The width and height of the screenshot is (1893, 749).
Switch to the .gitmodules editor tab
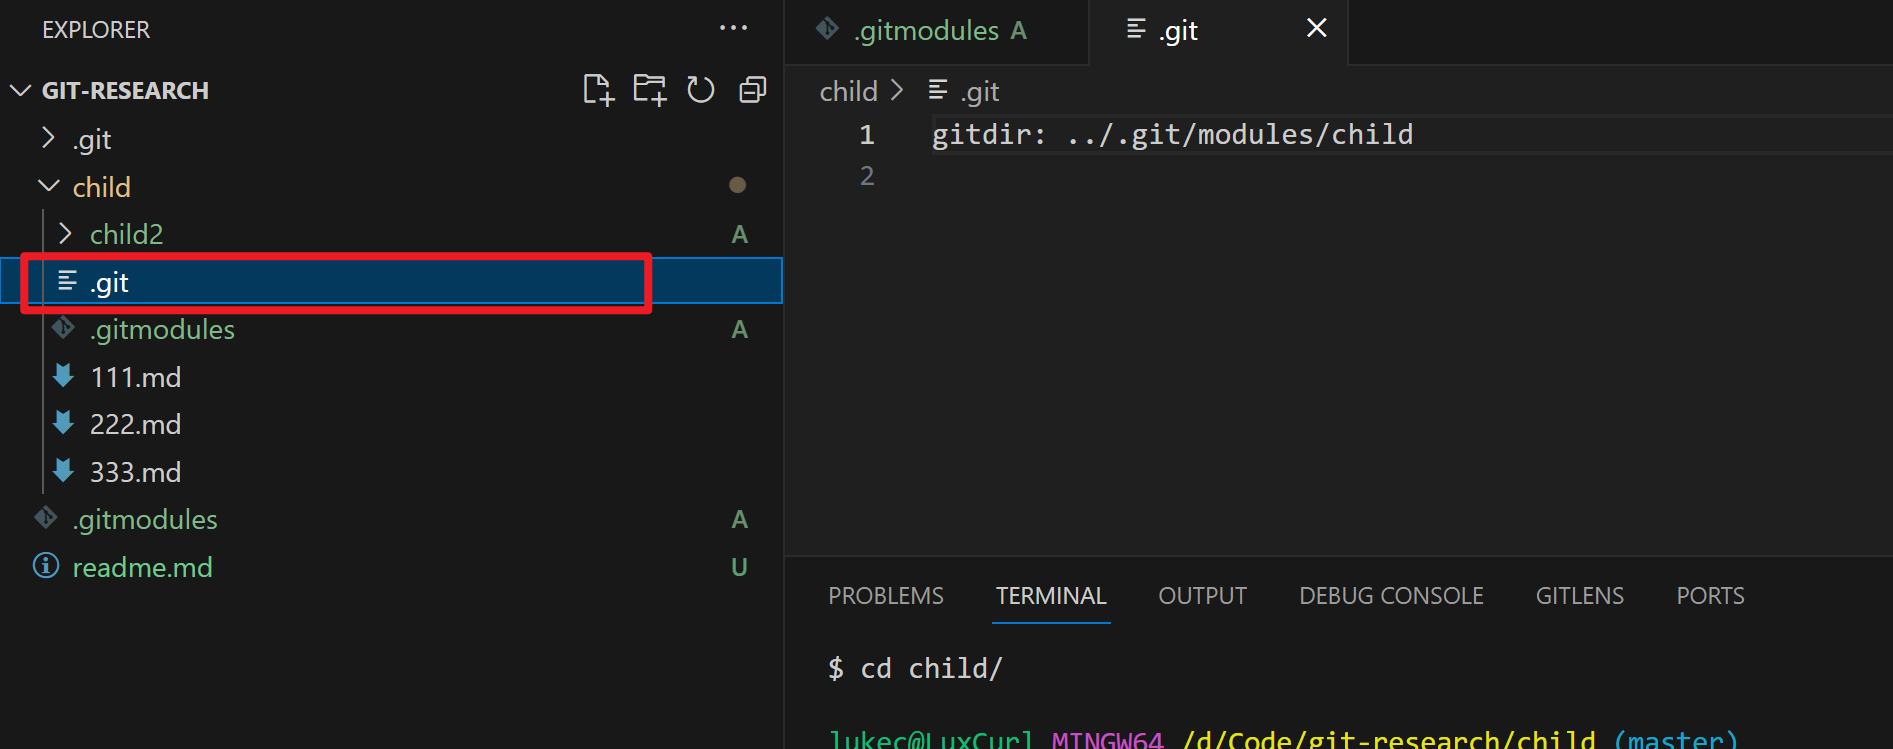pyautogui.click(x=926, y=31)
